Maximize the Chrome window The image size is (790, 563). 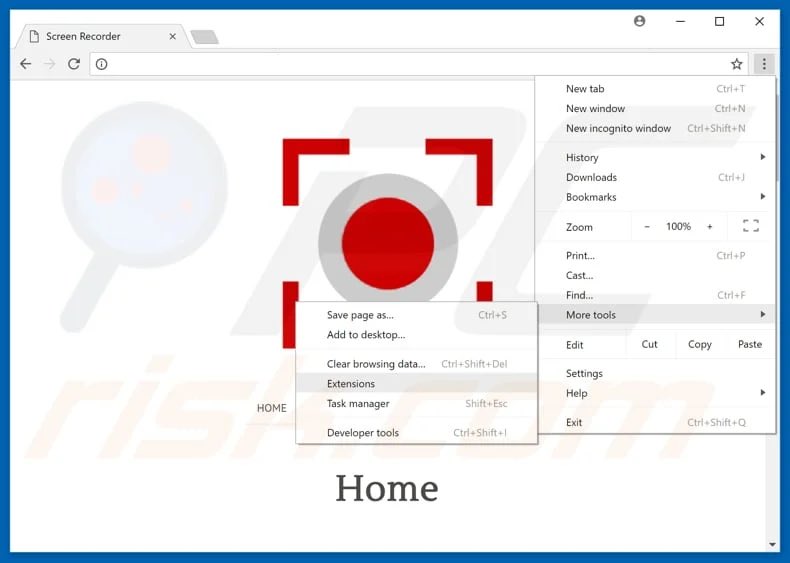719,21
